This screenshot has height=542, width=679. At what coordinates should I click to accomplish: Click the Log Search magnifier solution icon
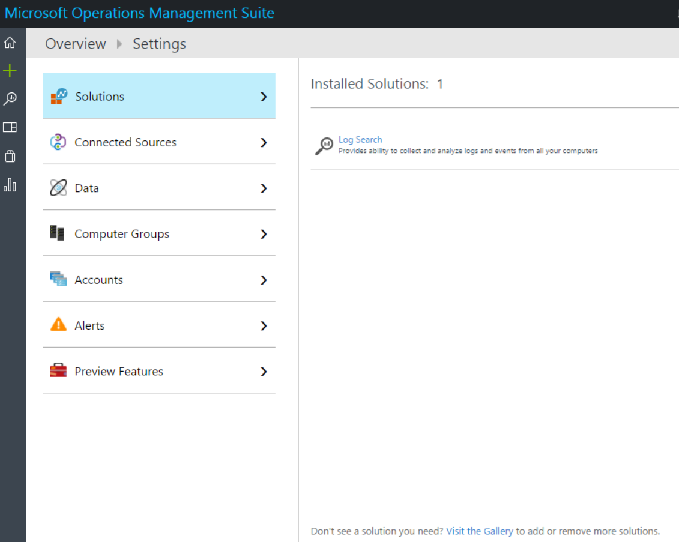324,145
